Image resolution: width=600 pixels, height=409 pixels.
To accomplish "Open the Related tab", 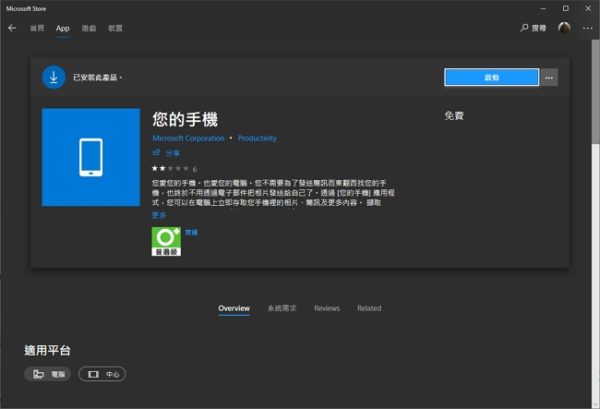I will pos(369,308).
